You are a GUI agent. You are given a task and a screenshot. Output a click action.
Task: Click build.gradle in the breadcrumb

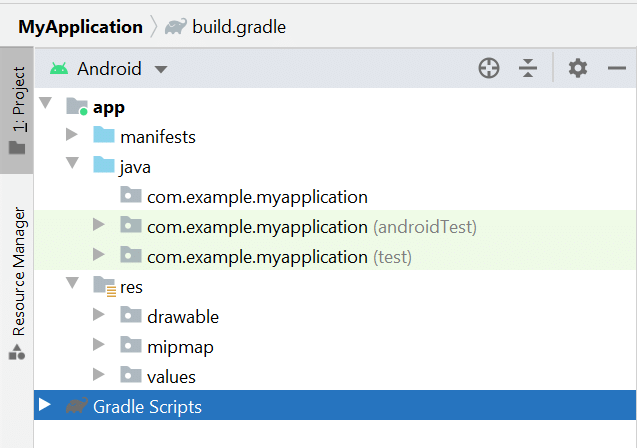click(239, 27)
